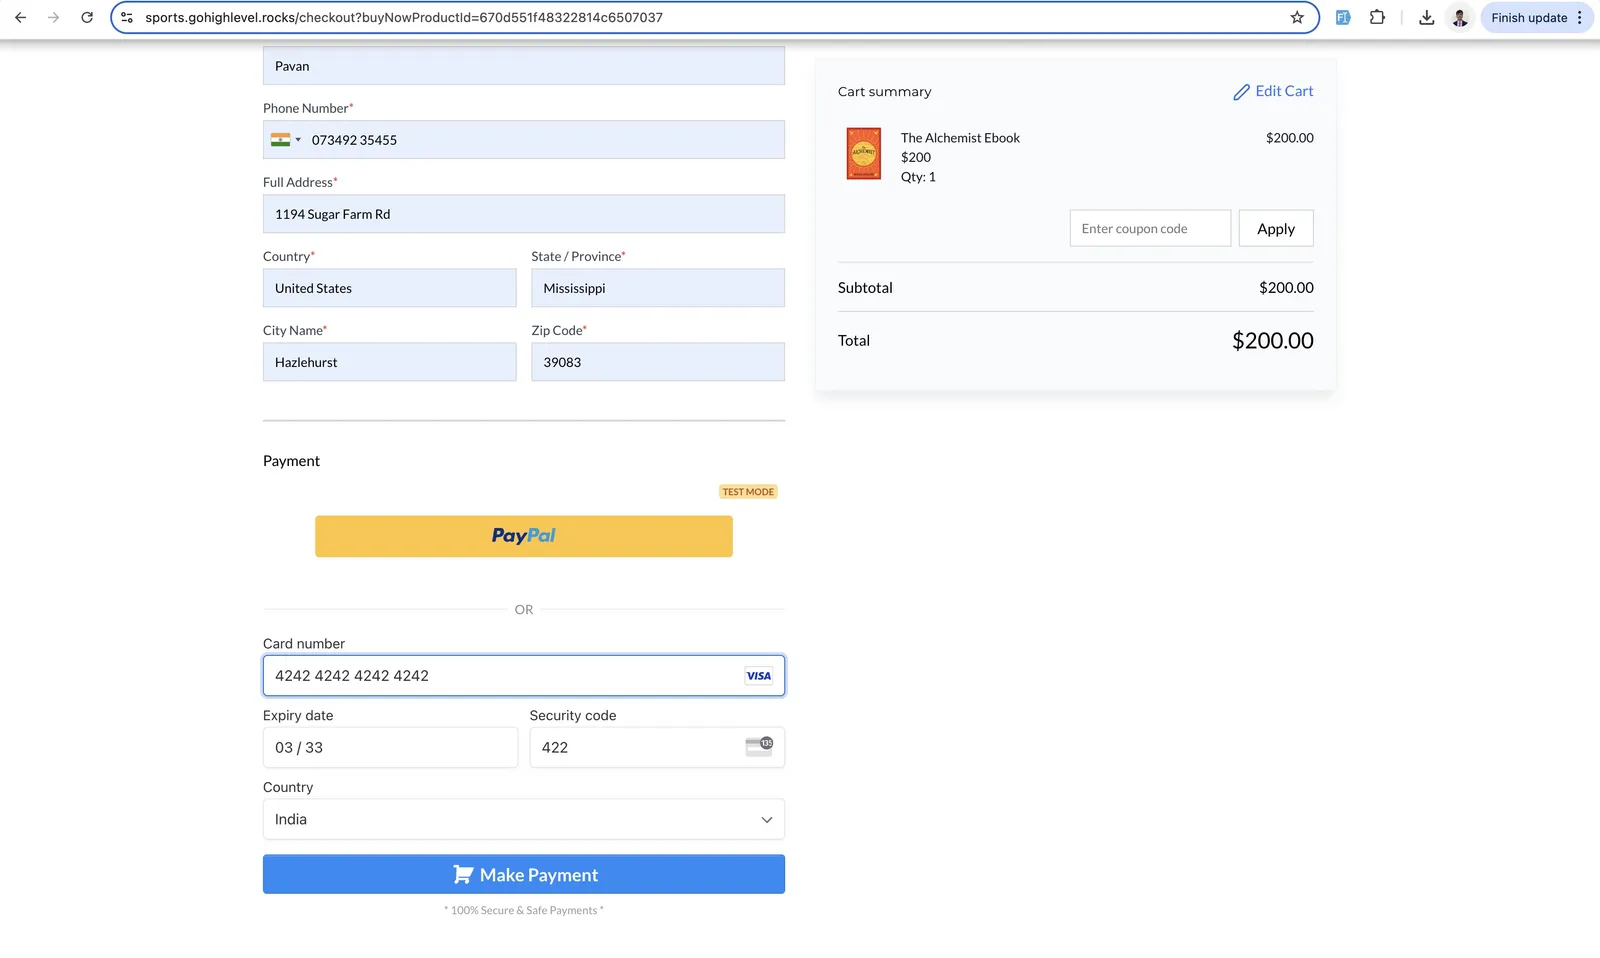Open extensions puzzle menu
Viewport: 1600px width, 958px height.
click(1377, 17)
